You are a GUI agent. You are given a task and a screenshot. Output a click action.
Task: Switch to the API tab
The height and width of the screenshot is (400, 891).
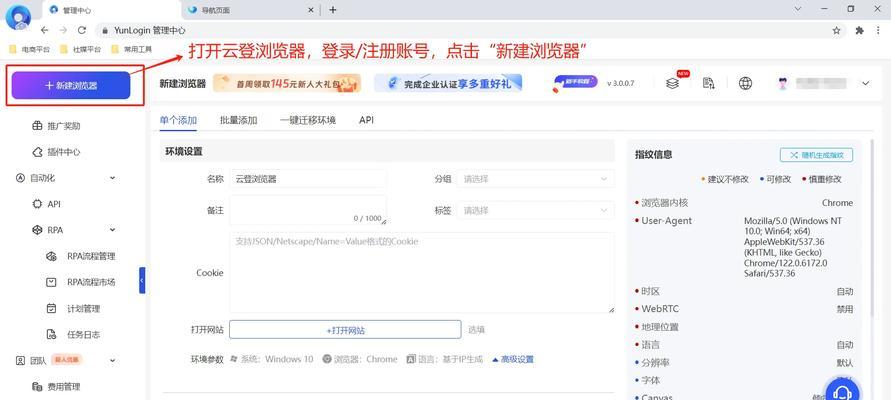367,120
